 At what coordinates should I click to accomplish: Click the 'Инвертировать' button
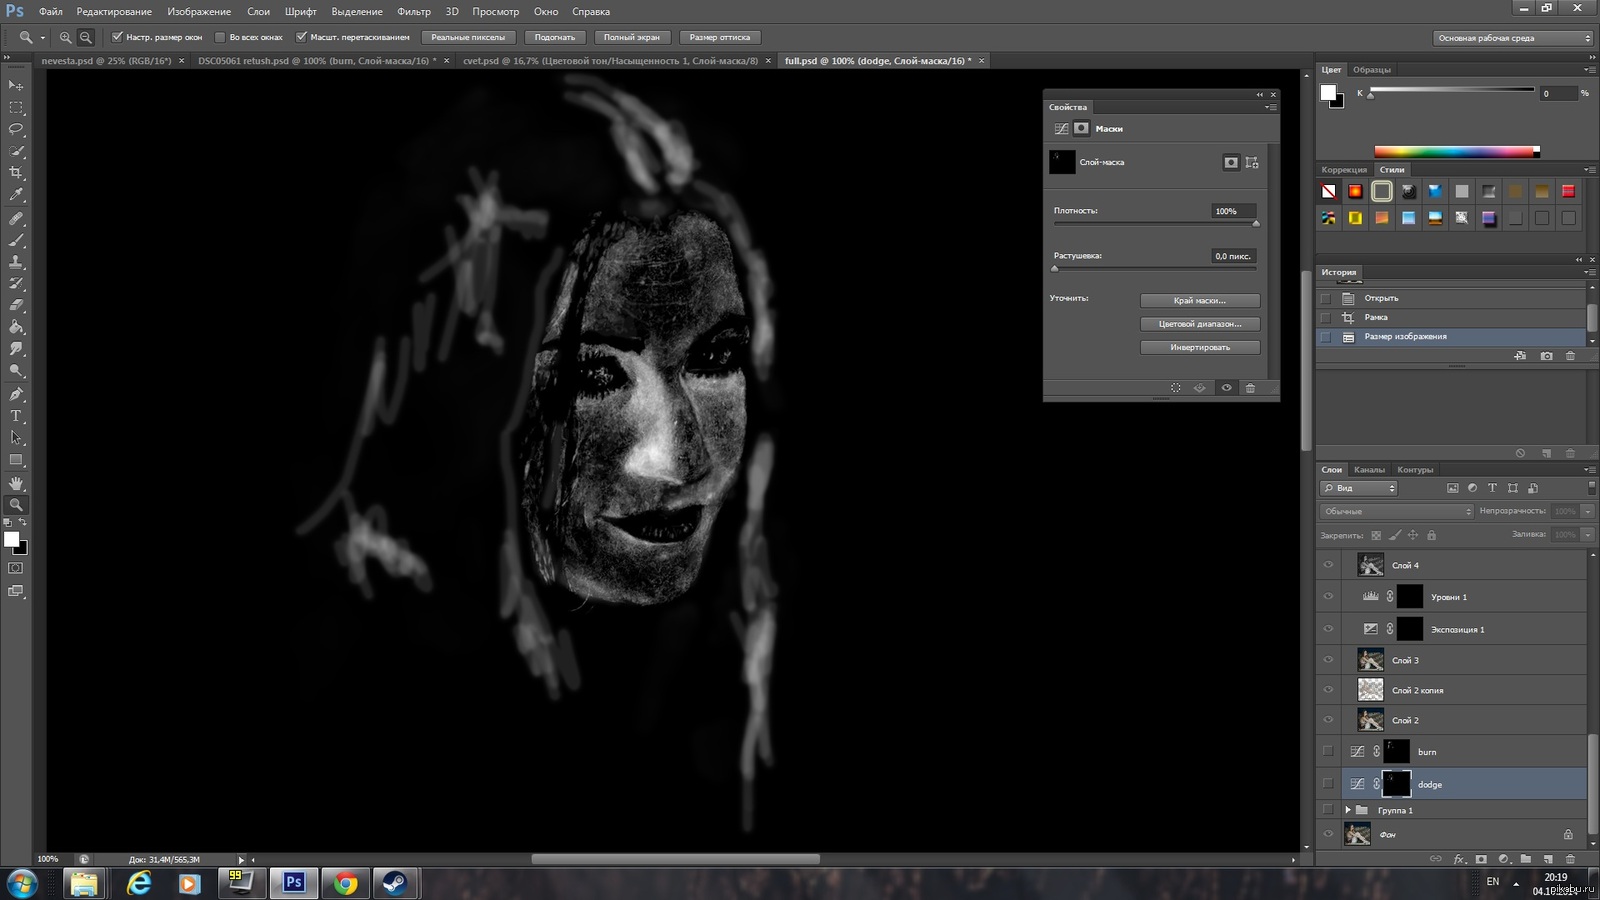tap(1200, 347)
